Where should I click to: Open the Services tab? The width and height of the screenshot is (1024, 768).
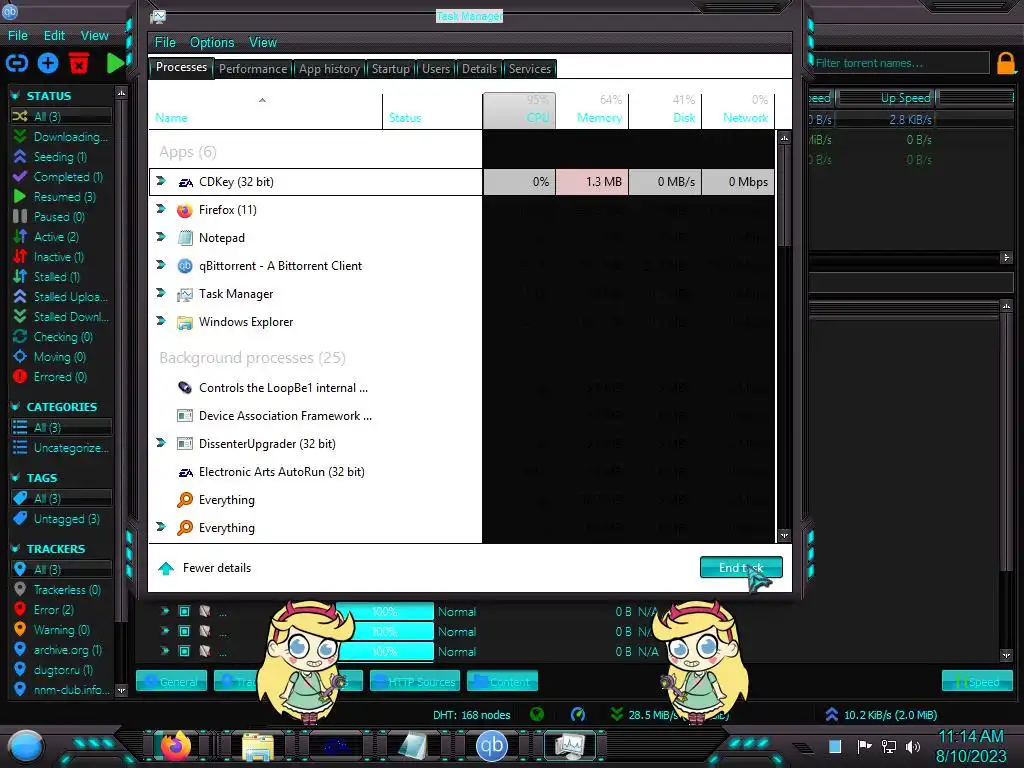click(x=530, y=69)
